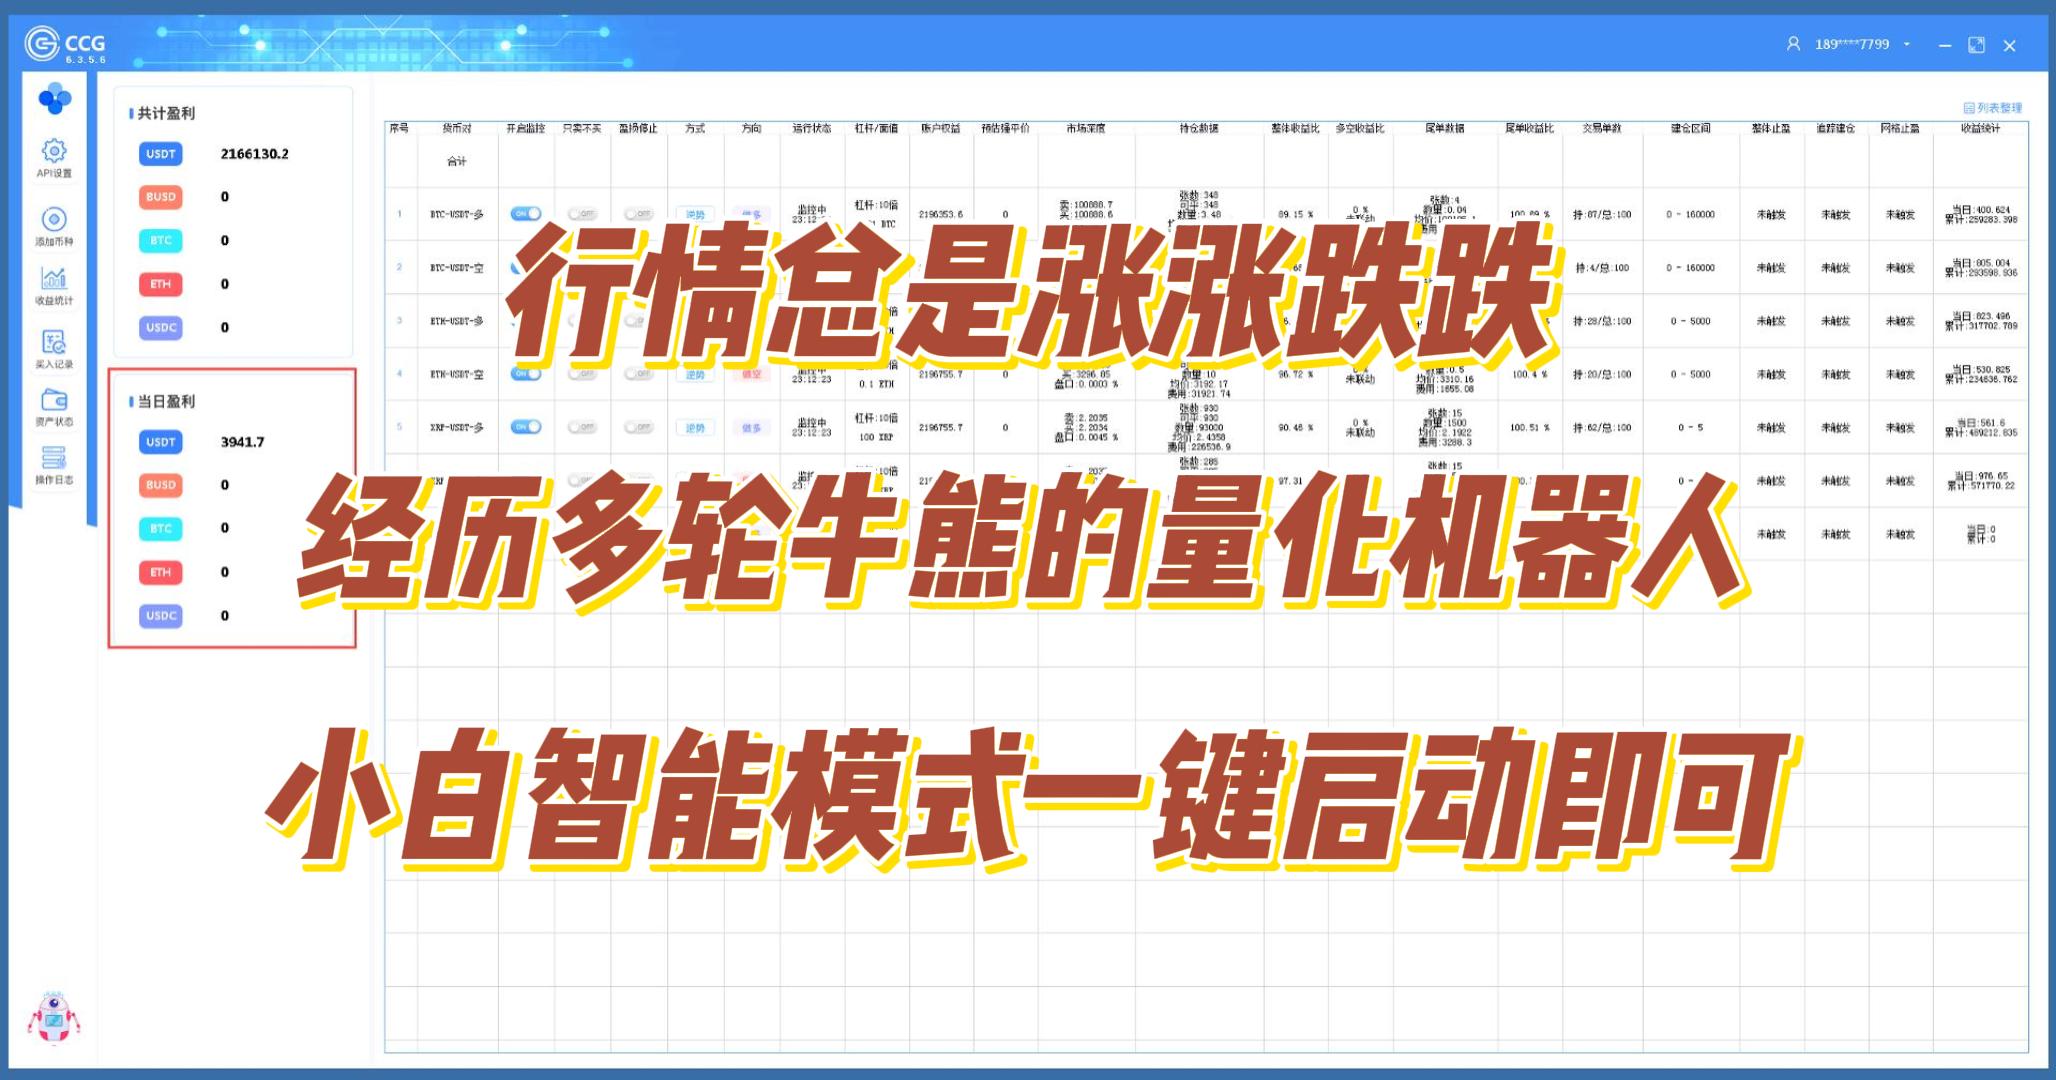Click the 收益统计 column header in table
Screen dimensions: 2056x1080
1979,128
